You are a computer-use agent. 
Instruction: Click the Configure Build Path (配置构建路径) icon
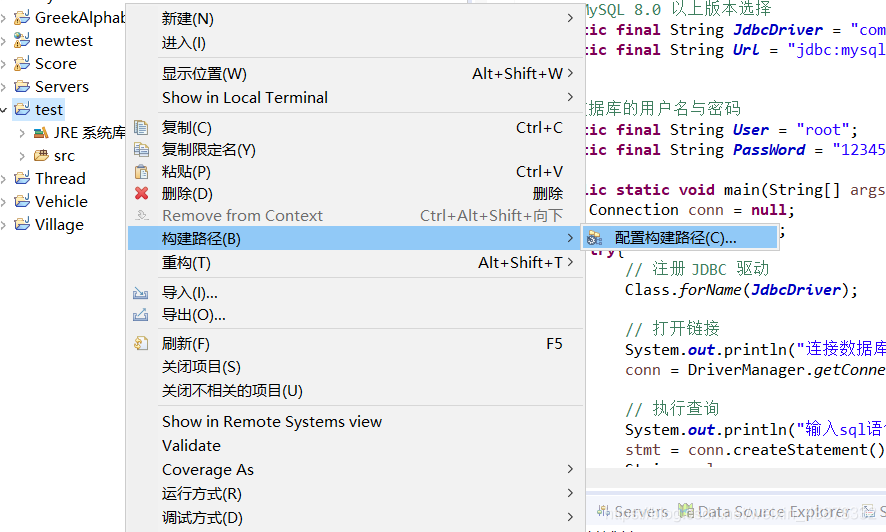594,238
